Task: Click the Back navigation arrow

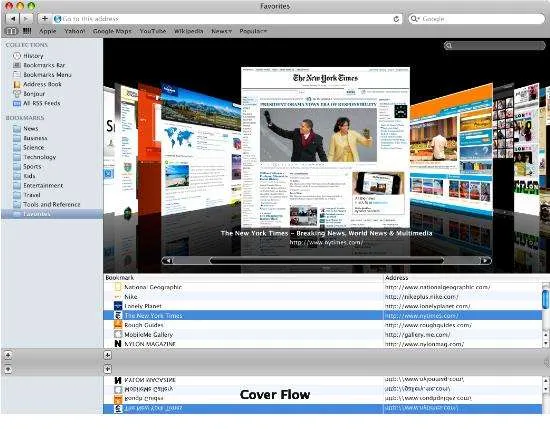Action: pos(13,19)
